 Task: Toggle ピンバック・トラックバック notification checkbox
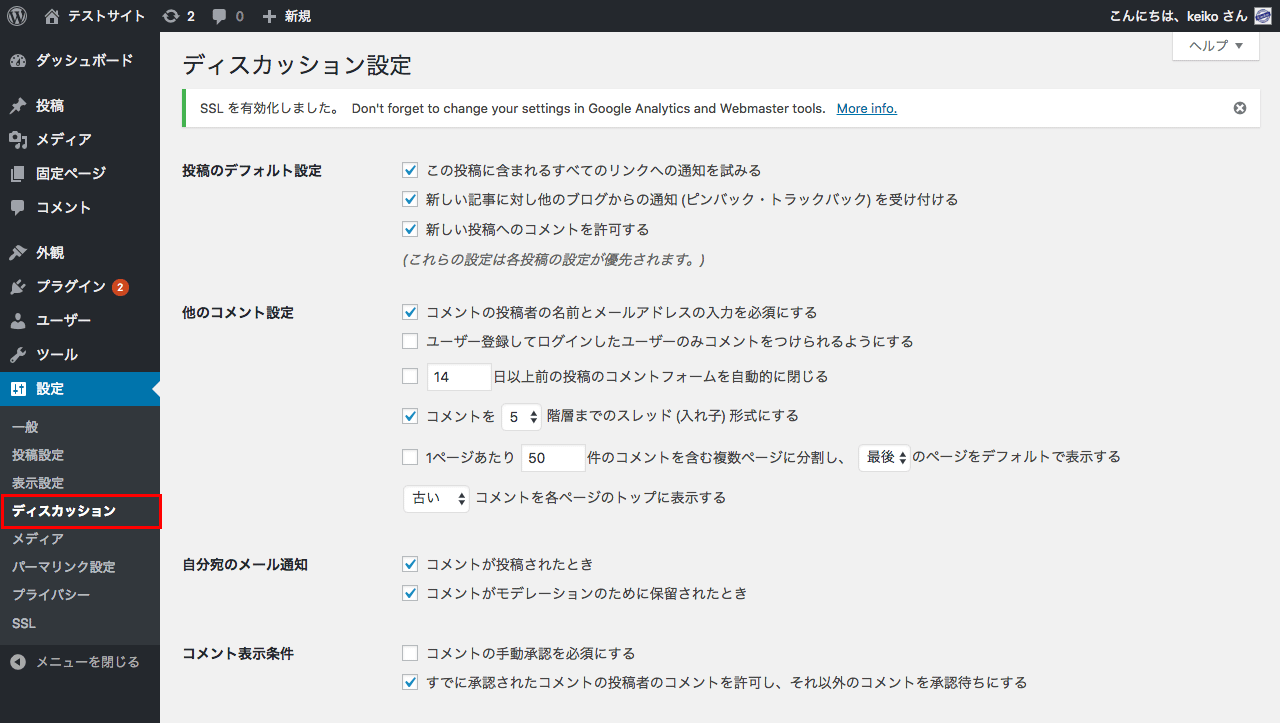tap(410, 200)
